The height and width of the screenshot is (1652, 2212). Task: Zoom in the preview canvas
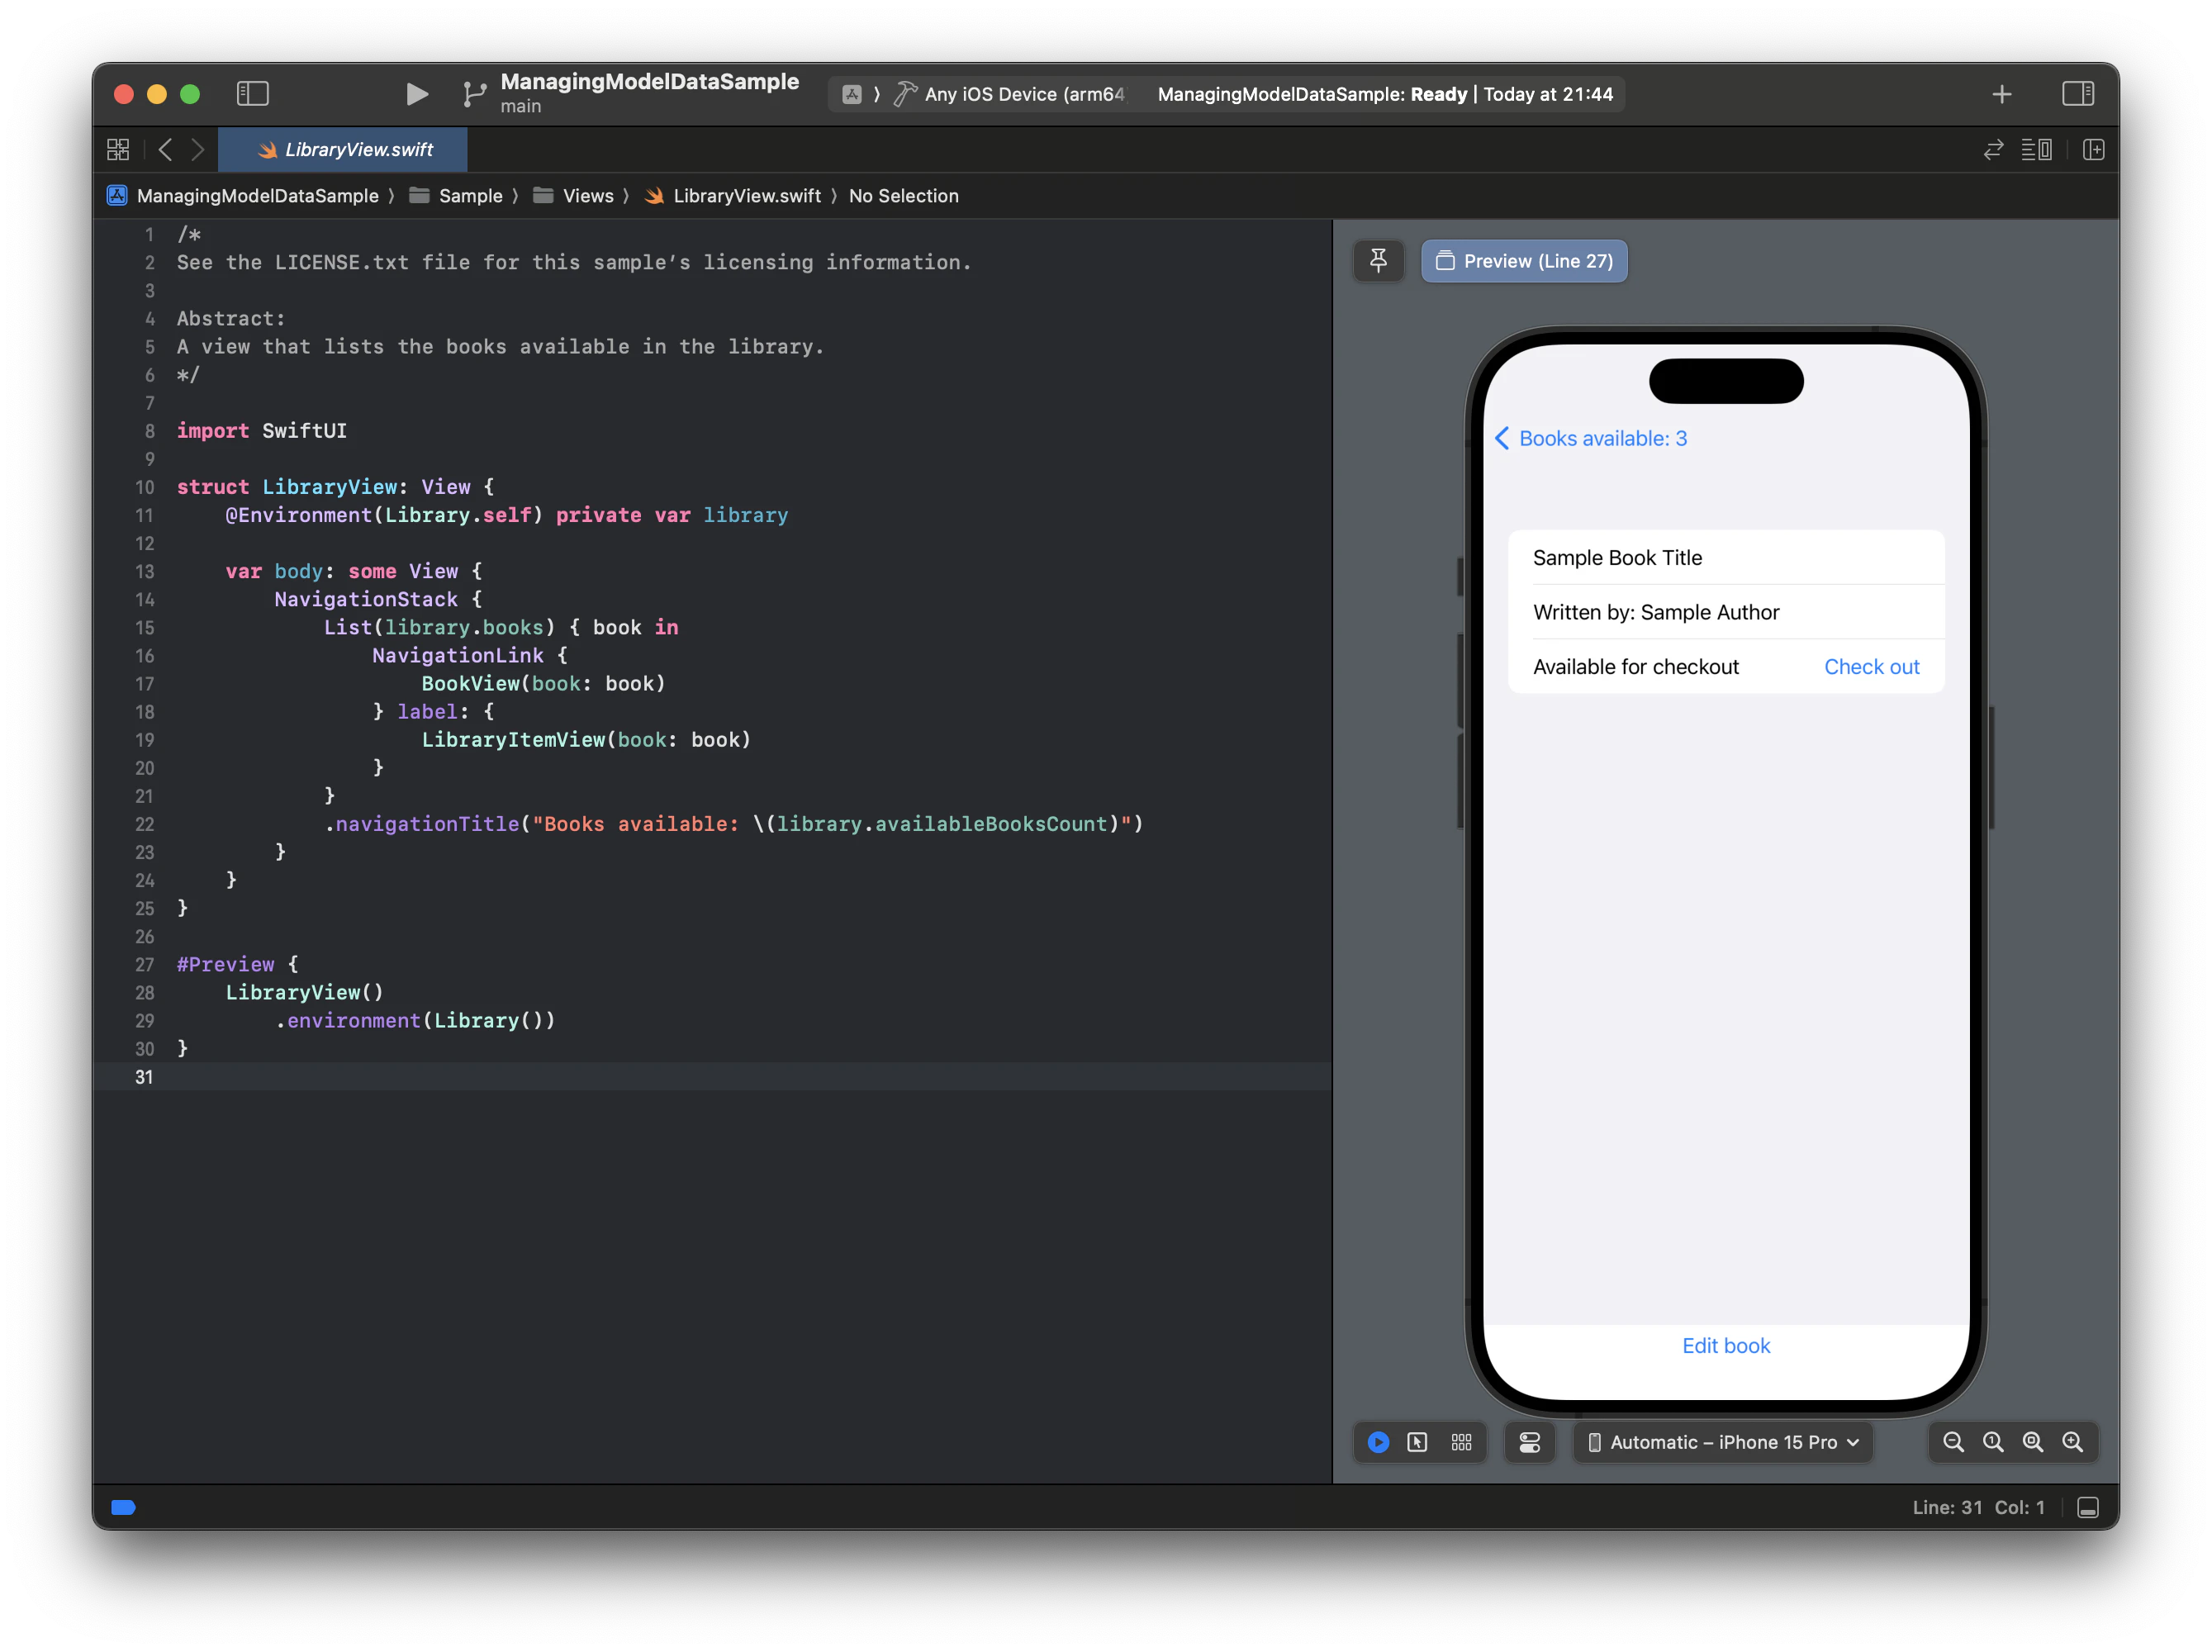[2073, 1442]
